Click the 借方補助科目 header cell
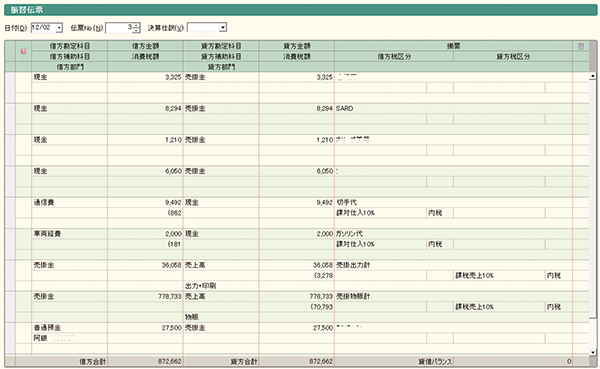 70,57
